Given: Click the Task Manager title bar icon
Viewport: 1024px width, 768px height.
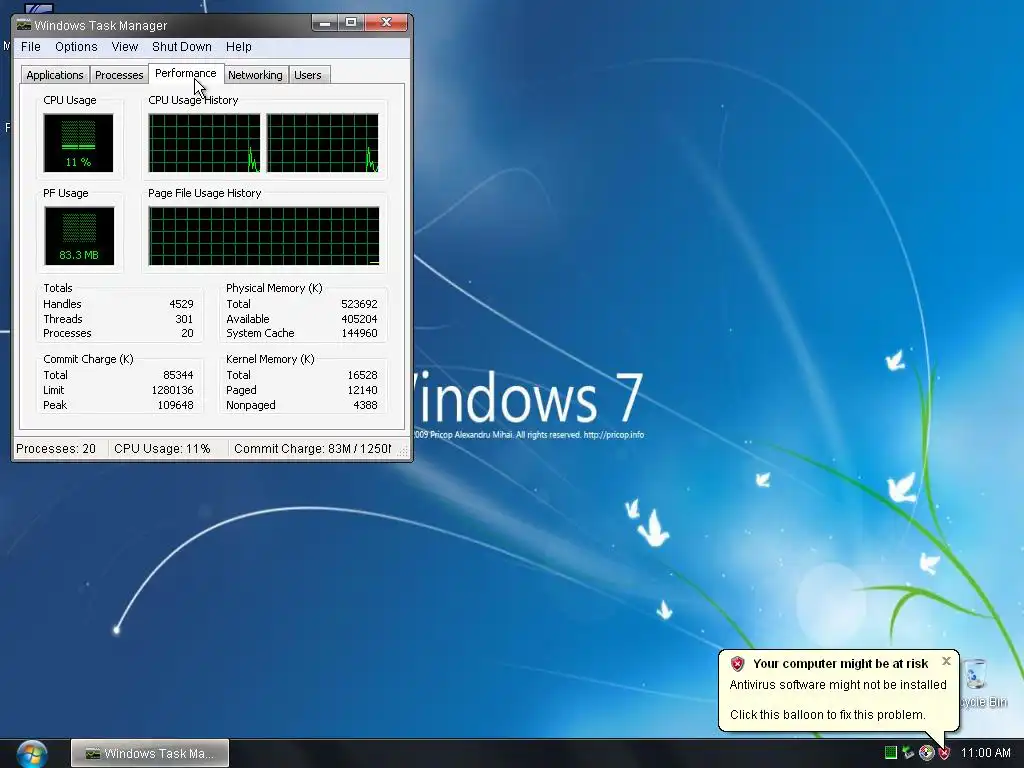Looking at the screenshot, I should pyautogui.click(x=24, y=25).
